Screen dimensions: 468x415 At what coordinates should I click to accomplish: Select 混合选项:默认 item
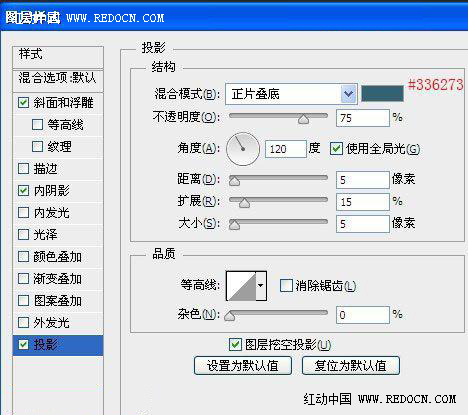pyautogui.click(x=58, y=81)
